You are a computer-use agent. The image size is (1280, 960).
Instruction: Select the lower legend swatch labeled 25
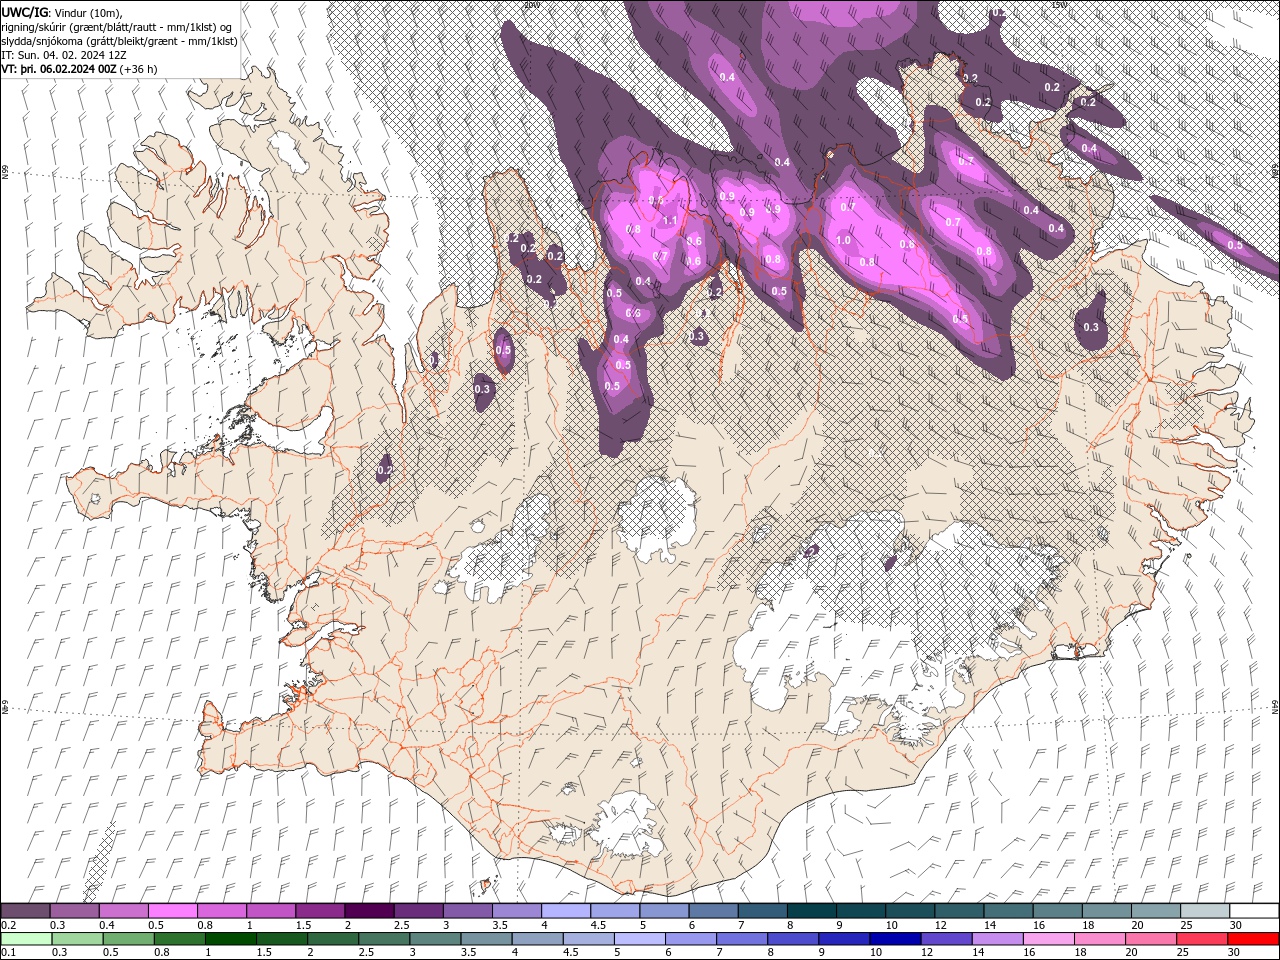tap(1202, 939)
